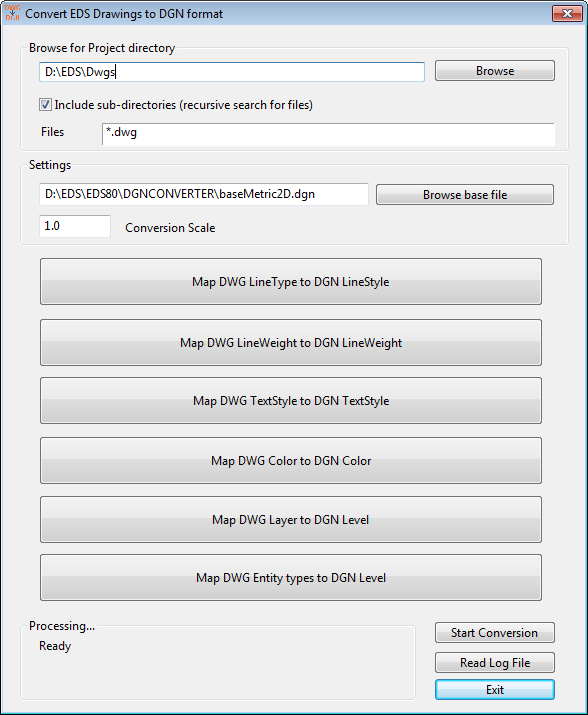Click the Conversion Scale value field

(x=75, y=226)
